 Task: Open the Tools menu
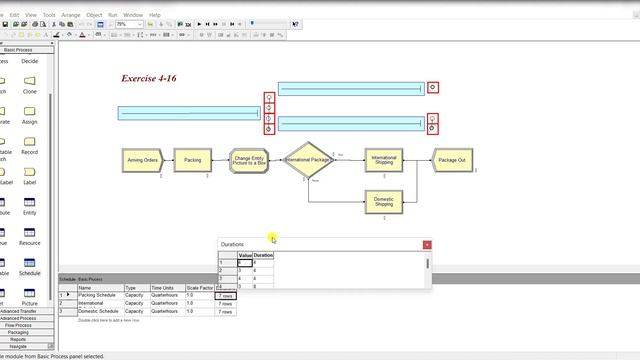pos(49,15)
